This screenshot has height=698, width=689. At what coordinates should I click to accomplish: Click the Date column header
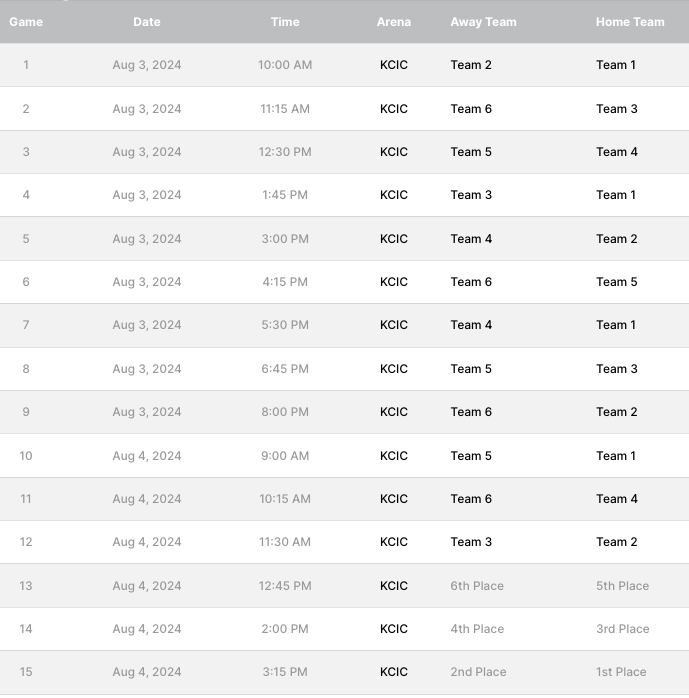[147, 22]
